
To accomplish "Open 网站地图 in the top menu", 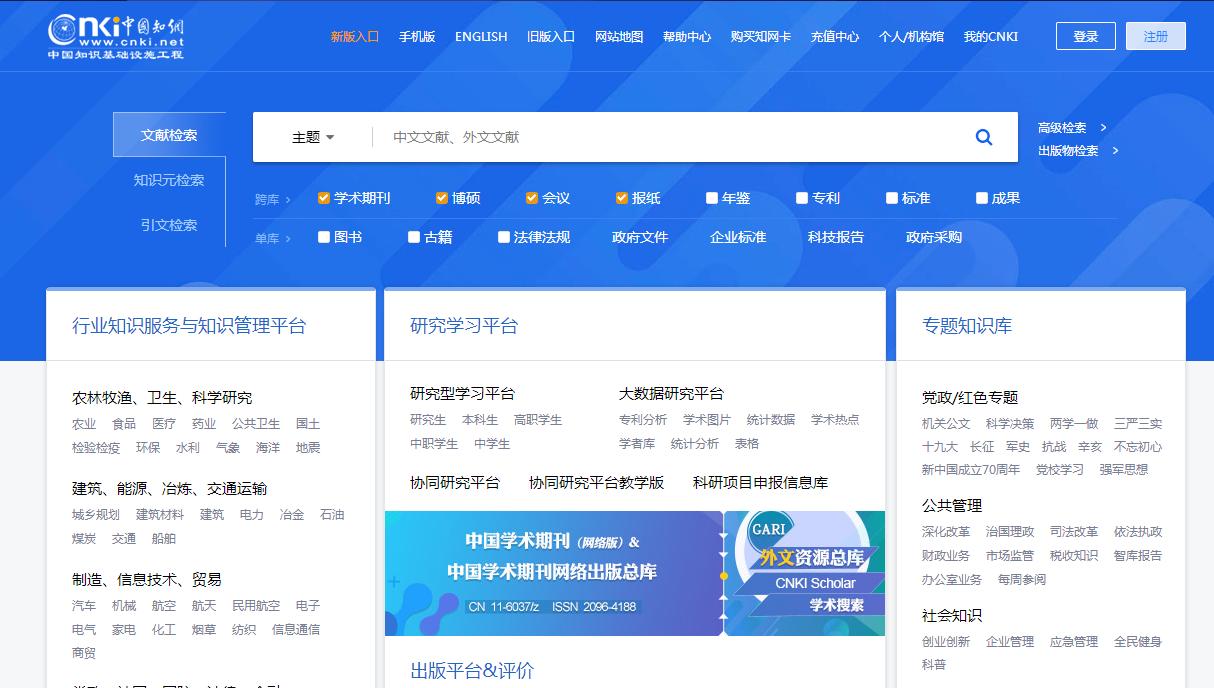I will (619, 36).
